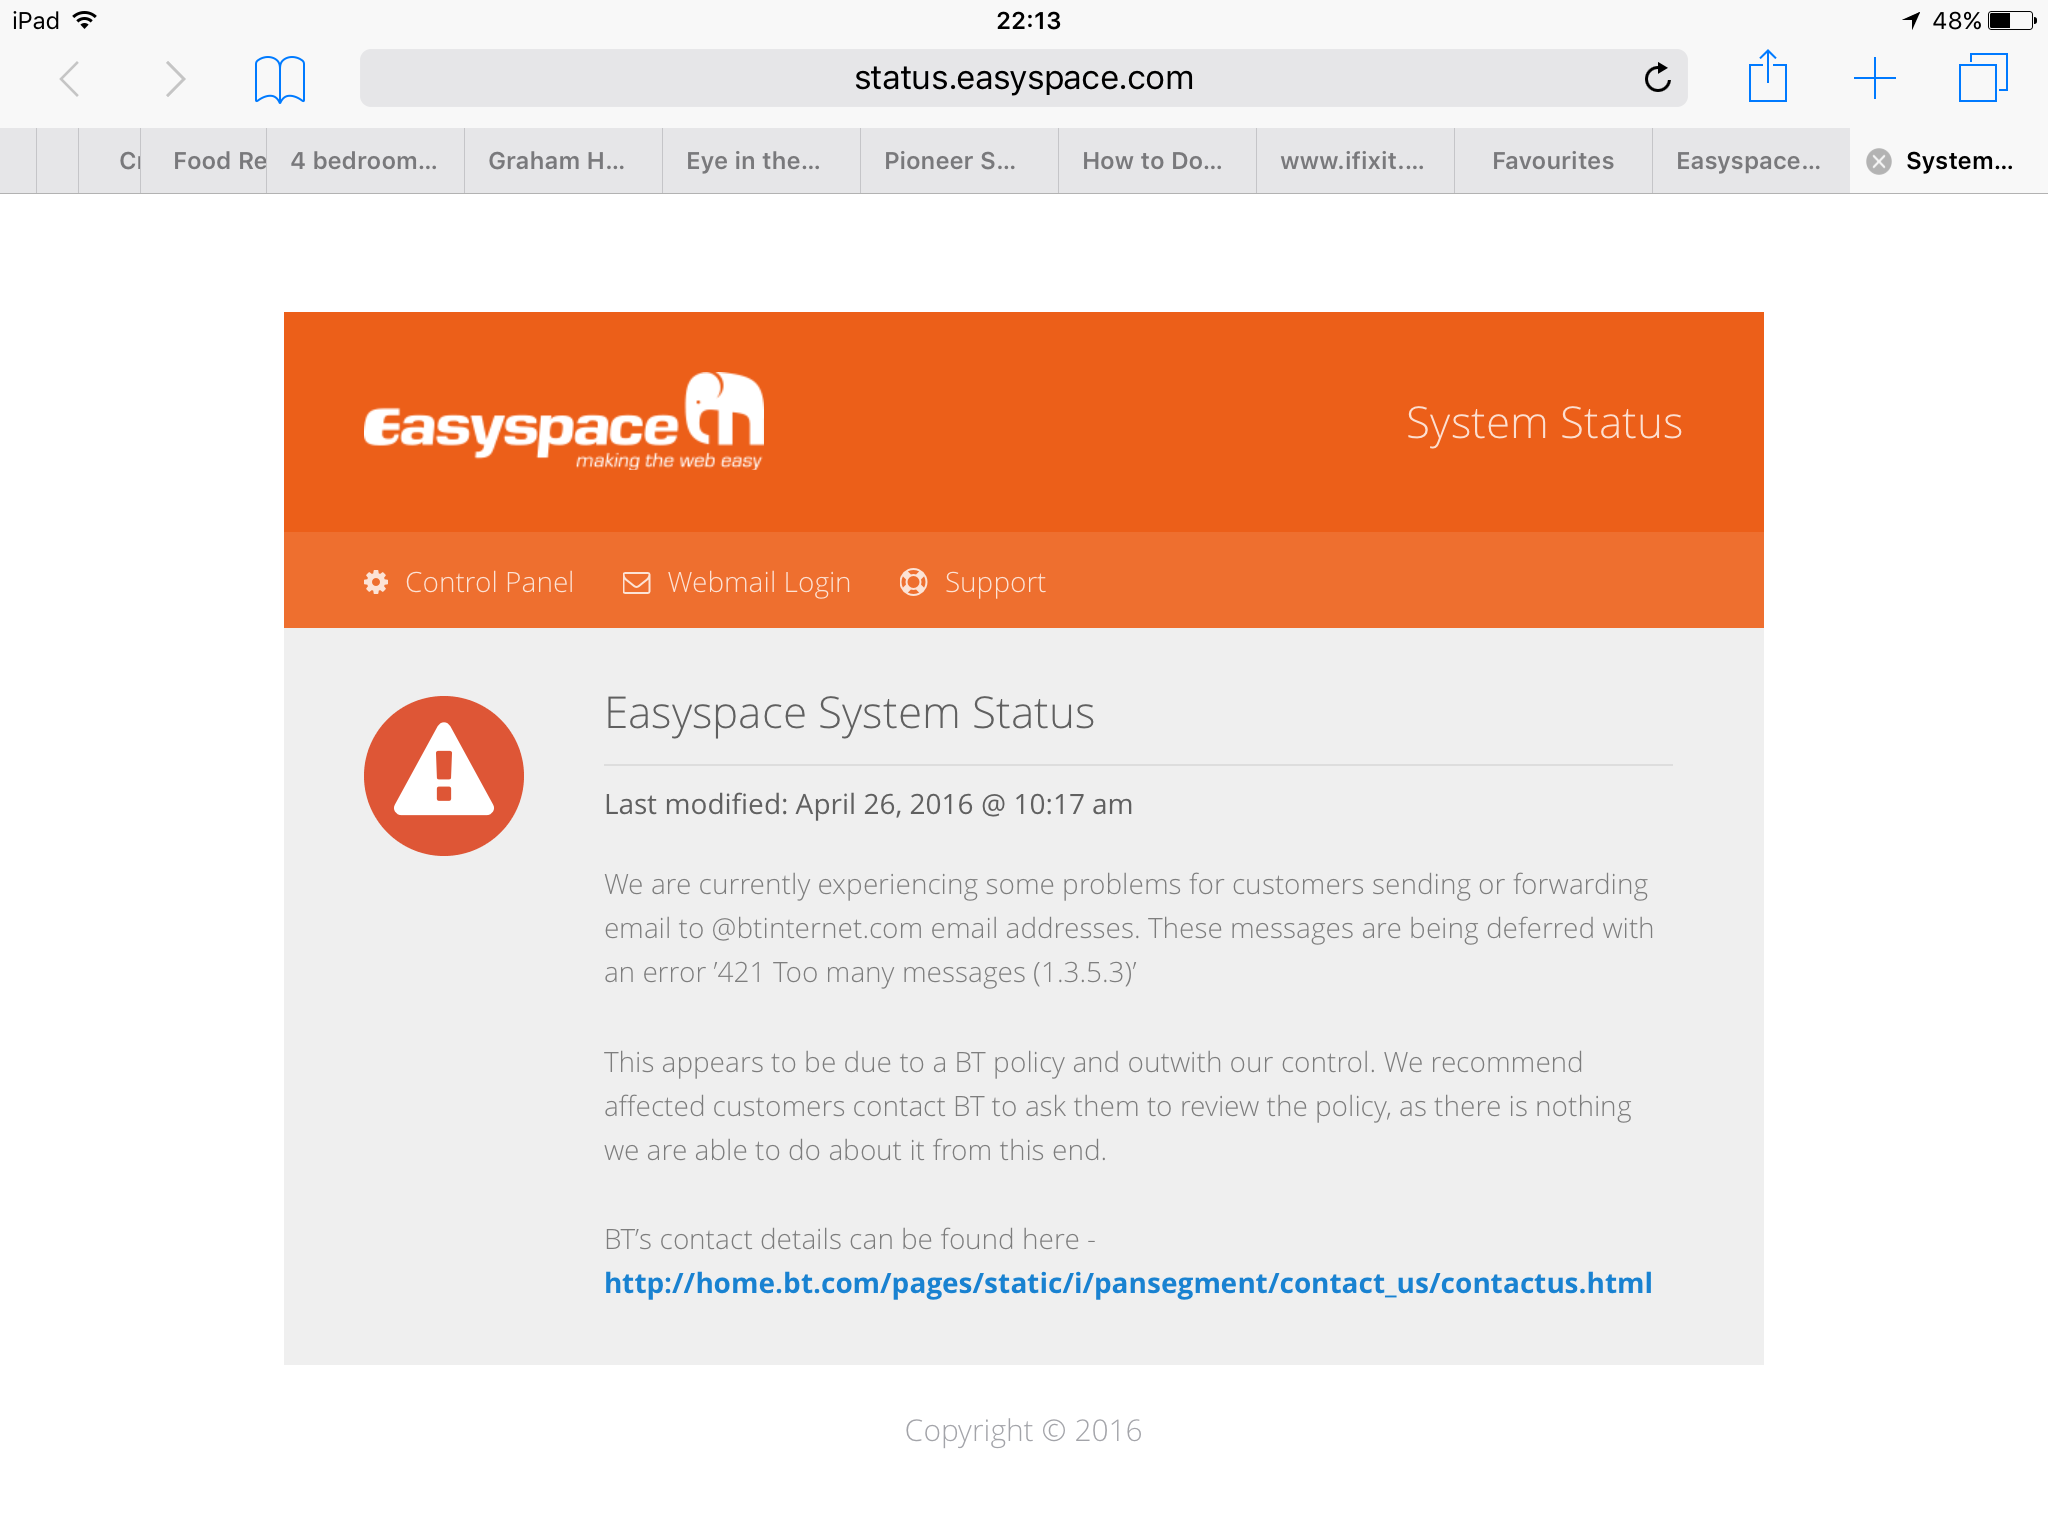Open the Webmail Login link

click(737, 582)
